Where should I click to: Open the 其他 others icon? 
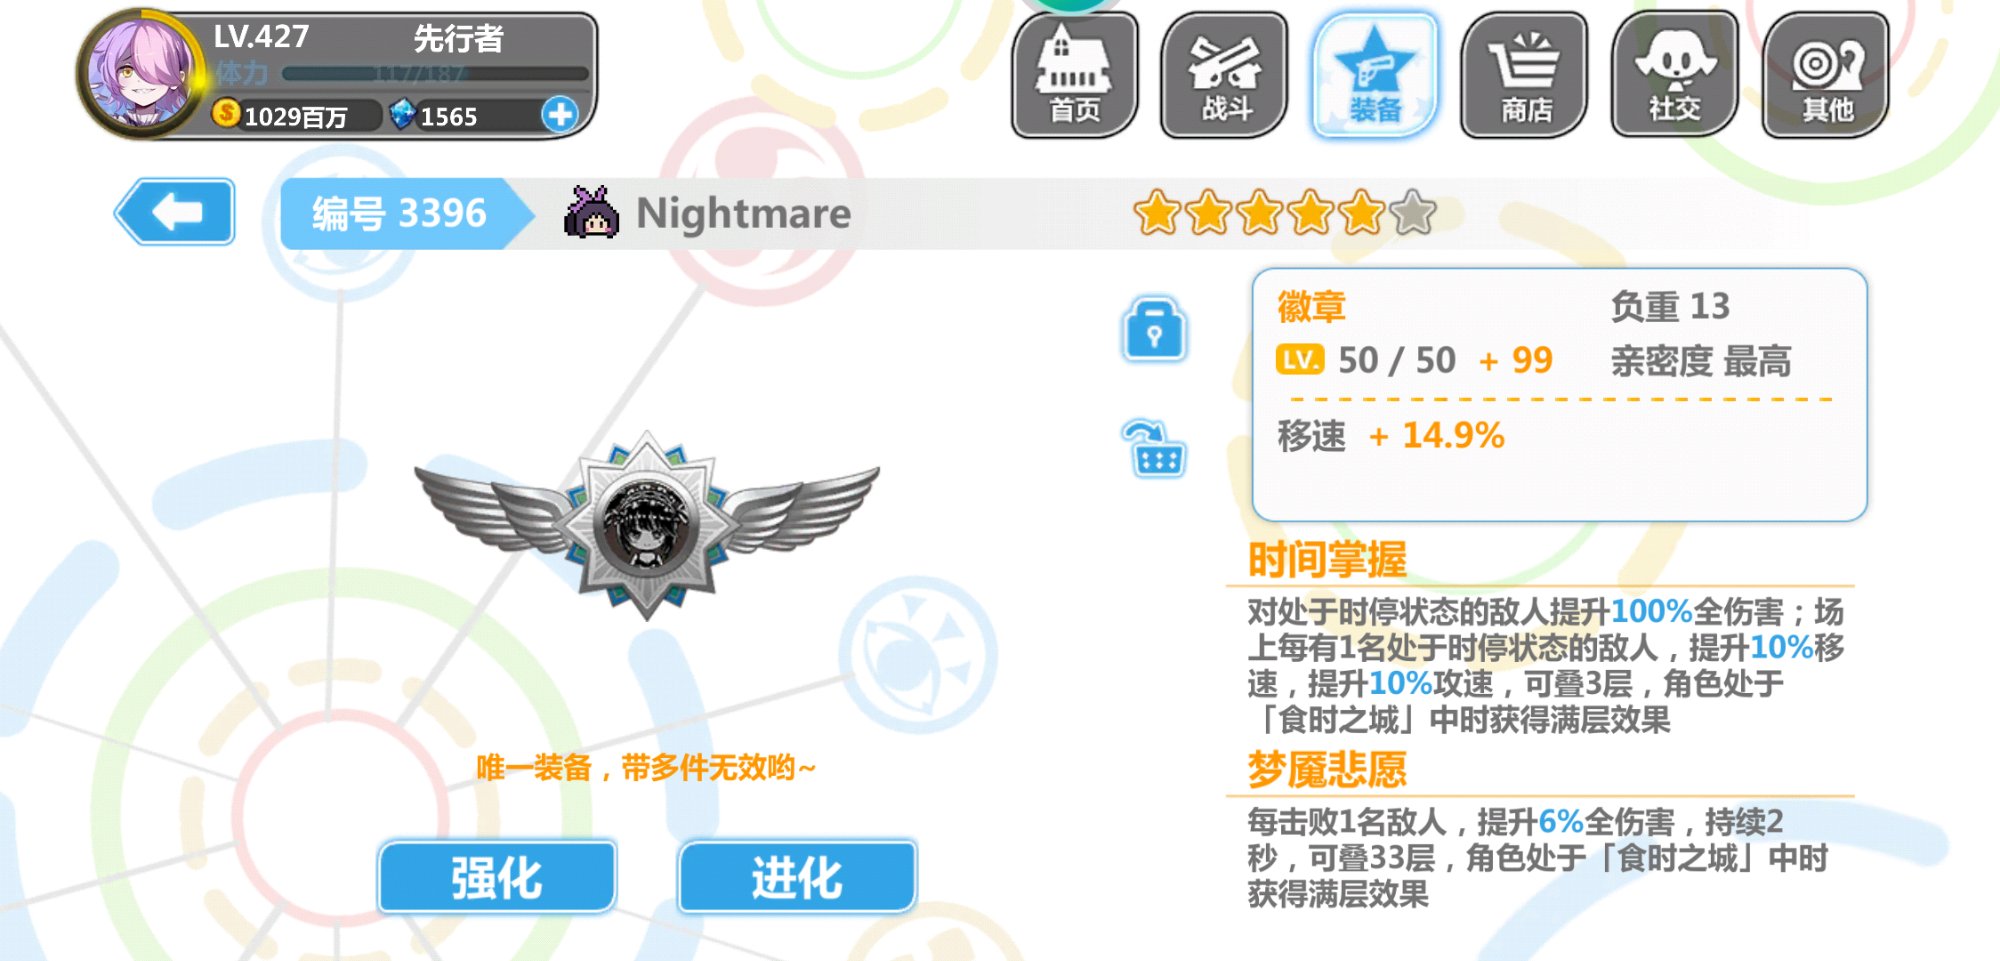coord(1826,75)
